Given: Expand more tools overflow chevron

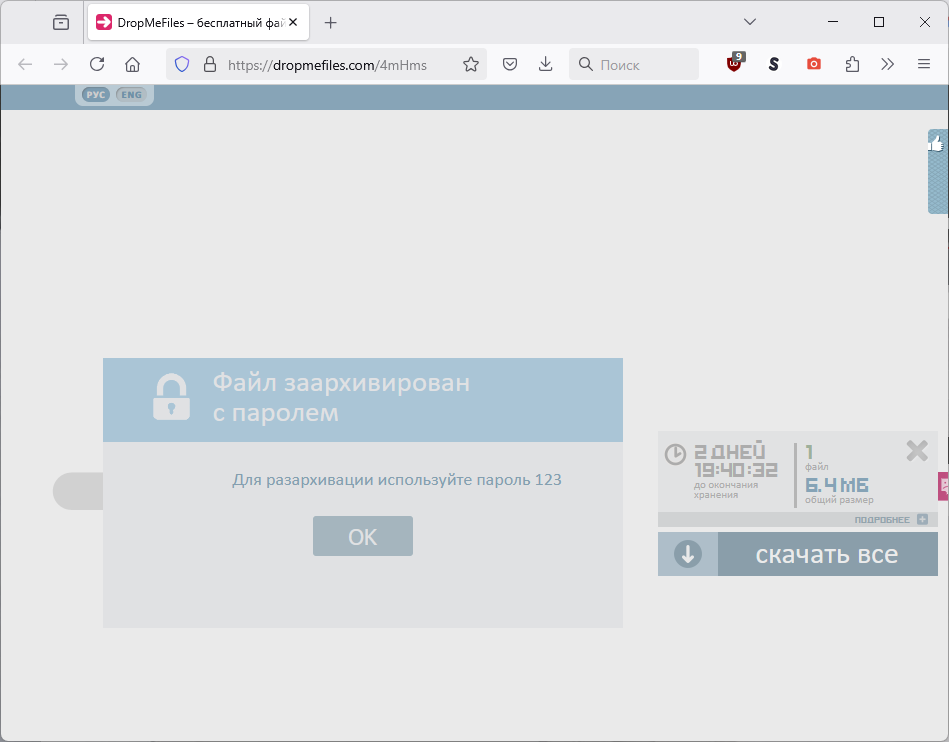Looking at the screenshot, I should click(x=887, y=64).
